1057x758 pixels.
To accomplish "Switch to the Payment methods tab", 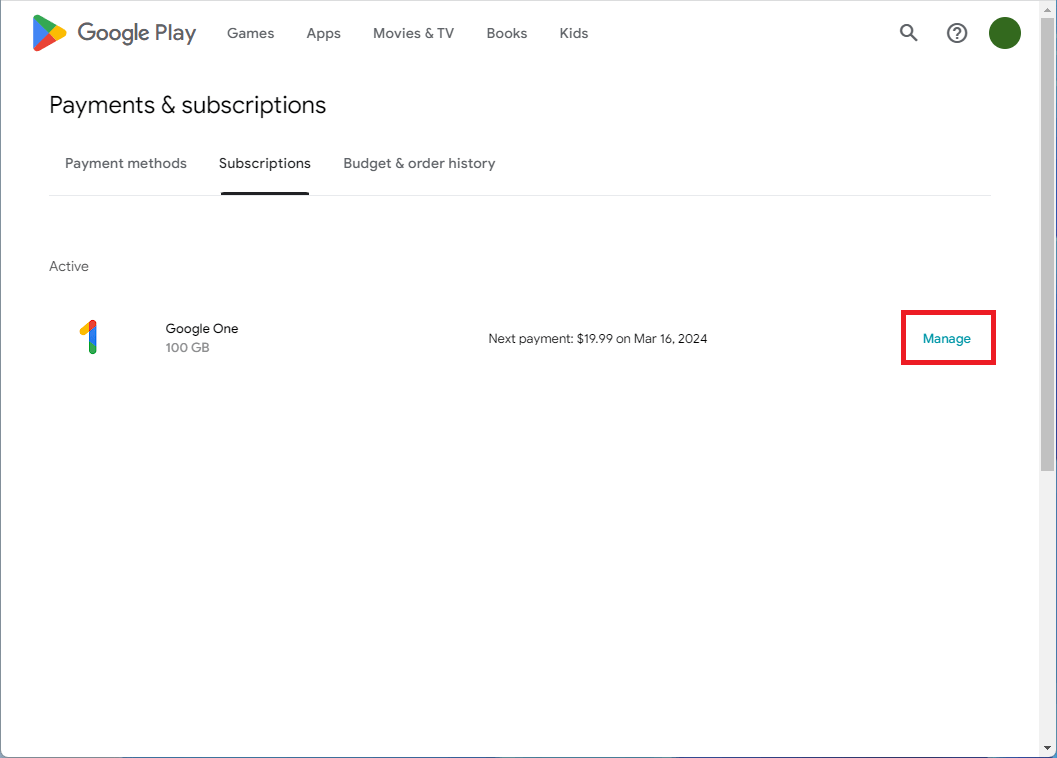I will point(125,163).
